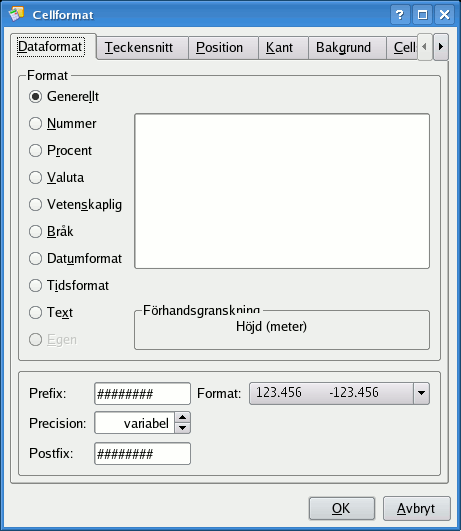Click the Prefix input field
The image size is (461, 531).
click(142, 394)
